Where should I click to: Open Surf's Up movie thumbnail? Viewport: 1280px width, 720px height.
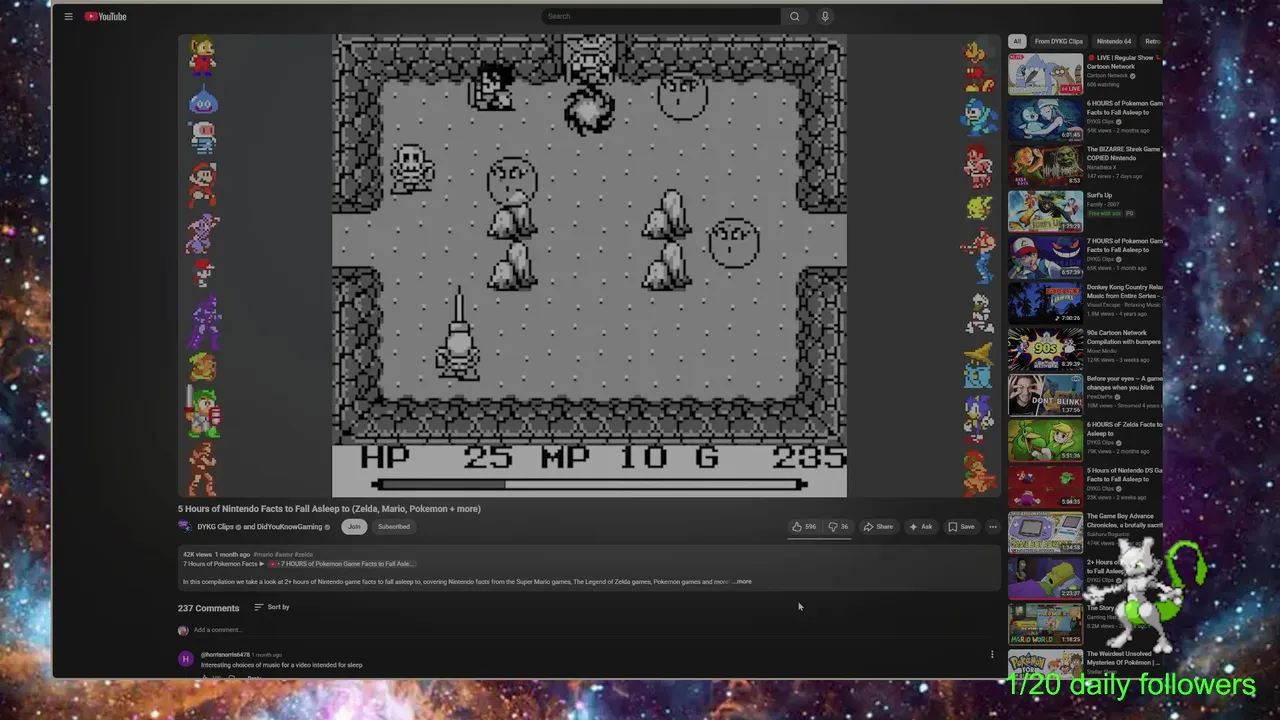tap(1045, 212)
